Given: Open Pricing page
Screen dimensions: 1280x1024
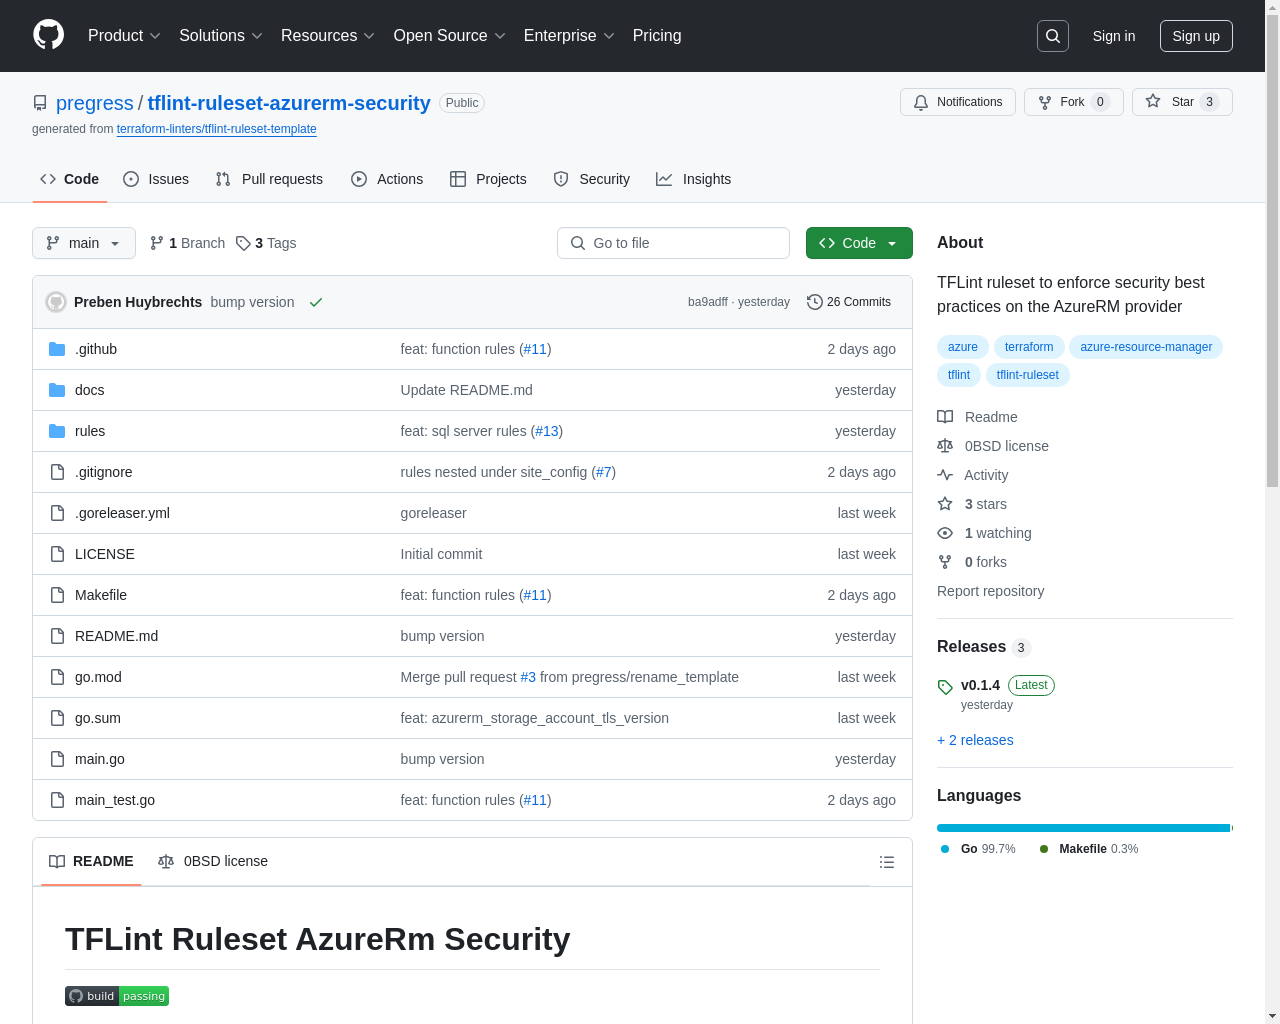Looking at the screenshot, I should [x=657, y=36].
